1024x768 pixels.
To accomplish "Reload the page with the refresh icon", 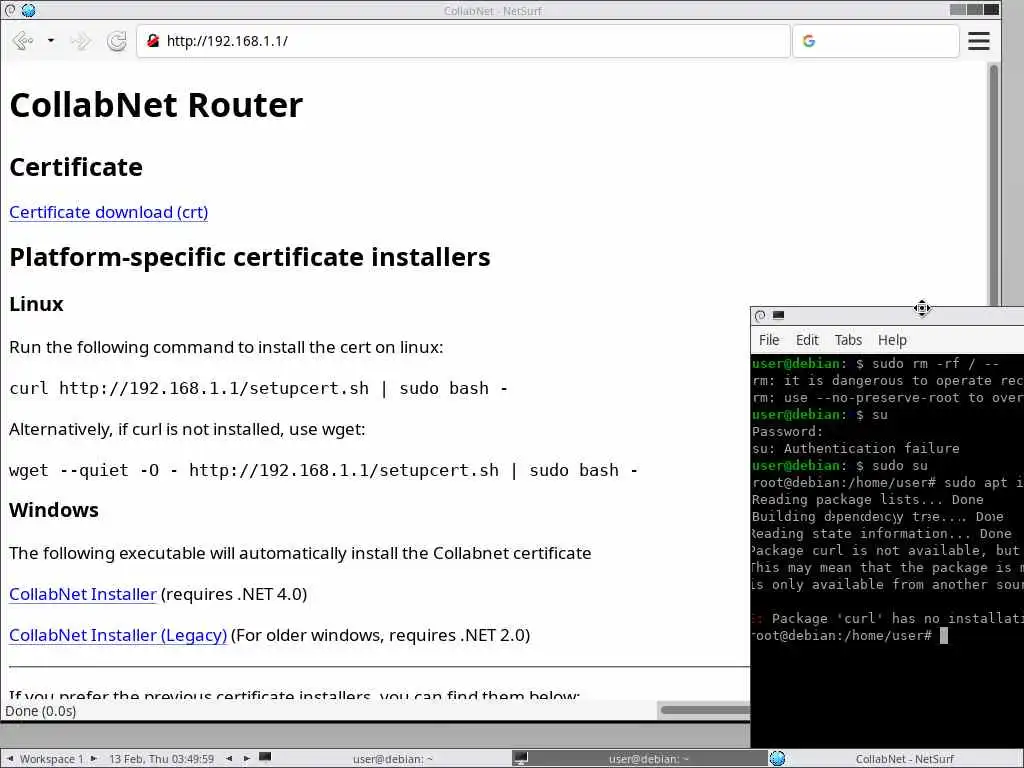I will click(117, 41).
